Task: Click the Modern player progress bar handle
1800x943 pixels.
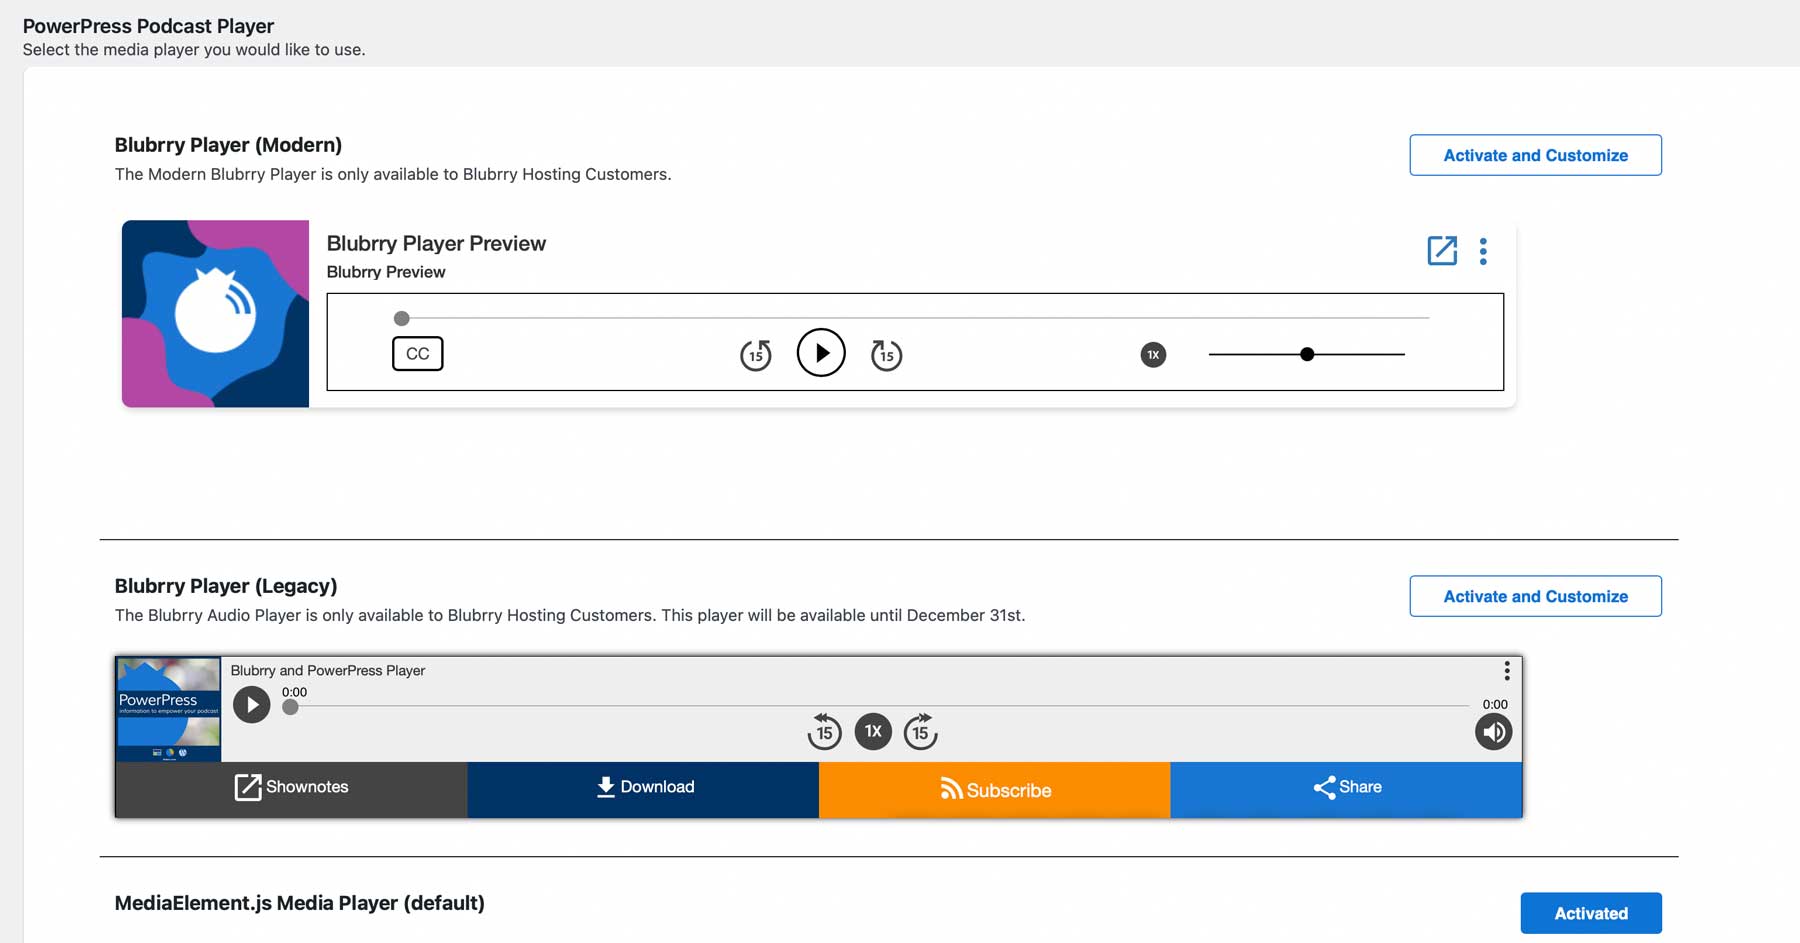Action: click(402, 319)
